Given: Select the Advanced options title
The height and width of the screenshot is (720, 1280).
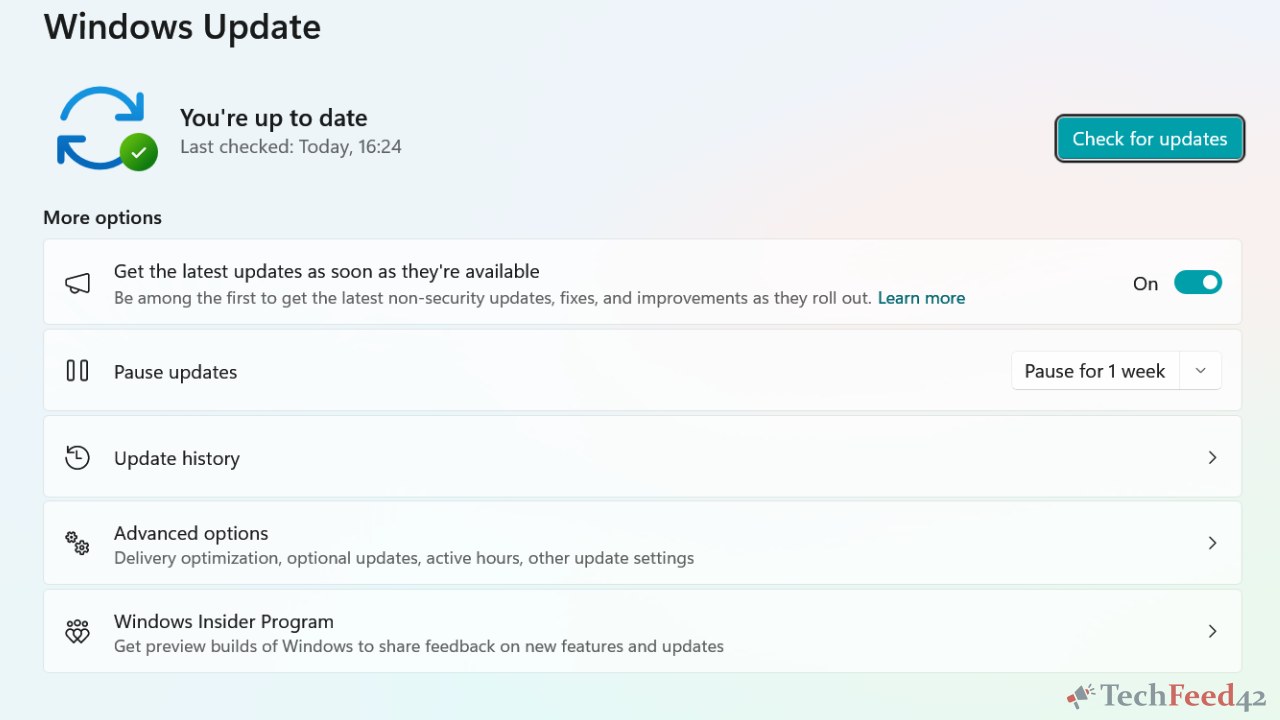Looking at the screenshot, I should tap(191, 533).
